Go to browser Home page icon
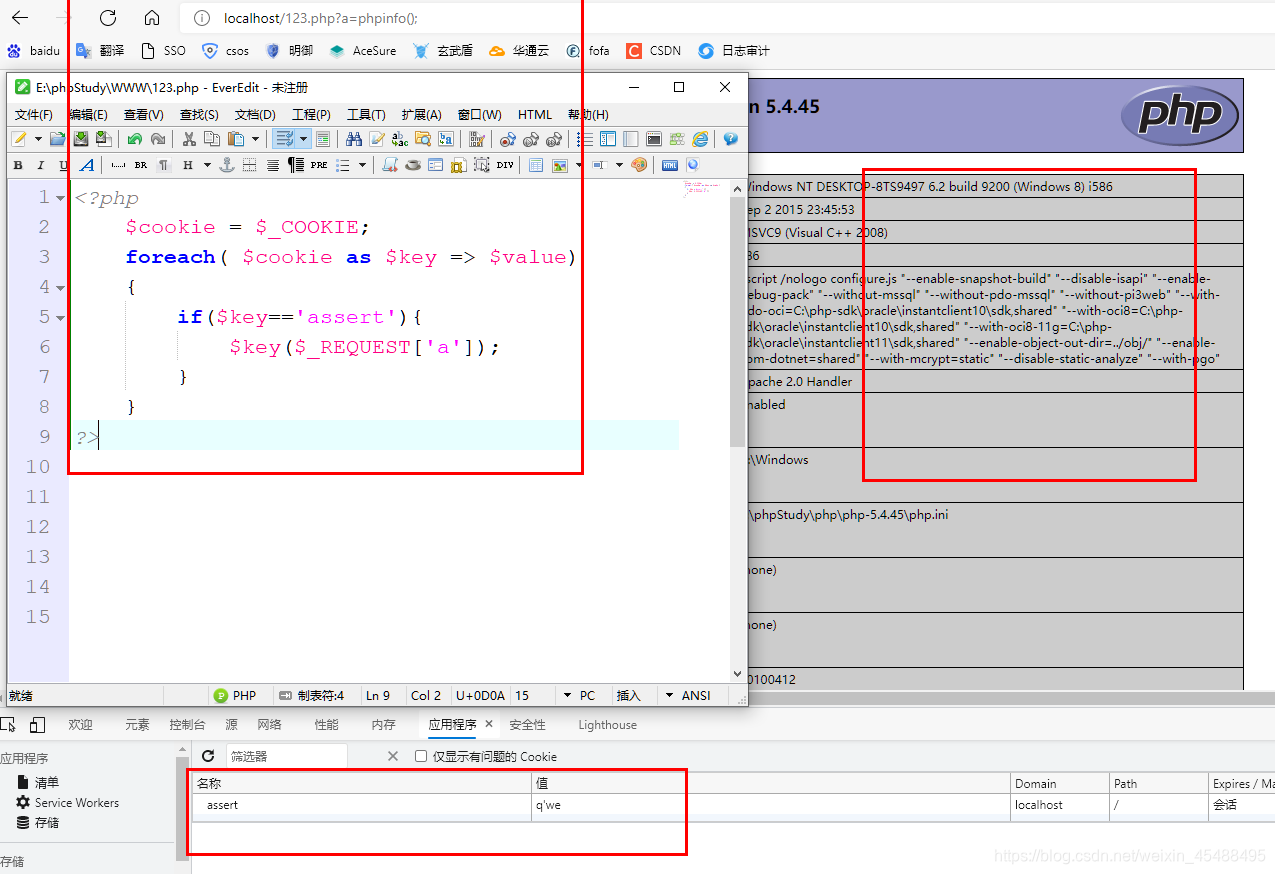Image resolution: width=1275 pixels, height=874 pixels. (152, 18)
